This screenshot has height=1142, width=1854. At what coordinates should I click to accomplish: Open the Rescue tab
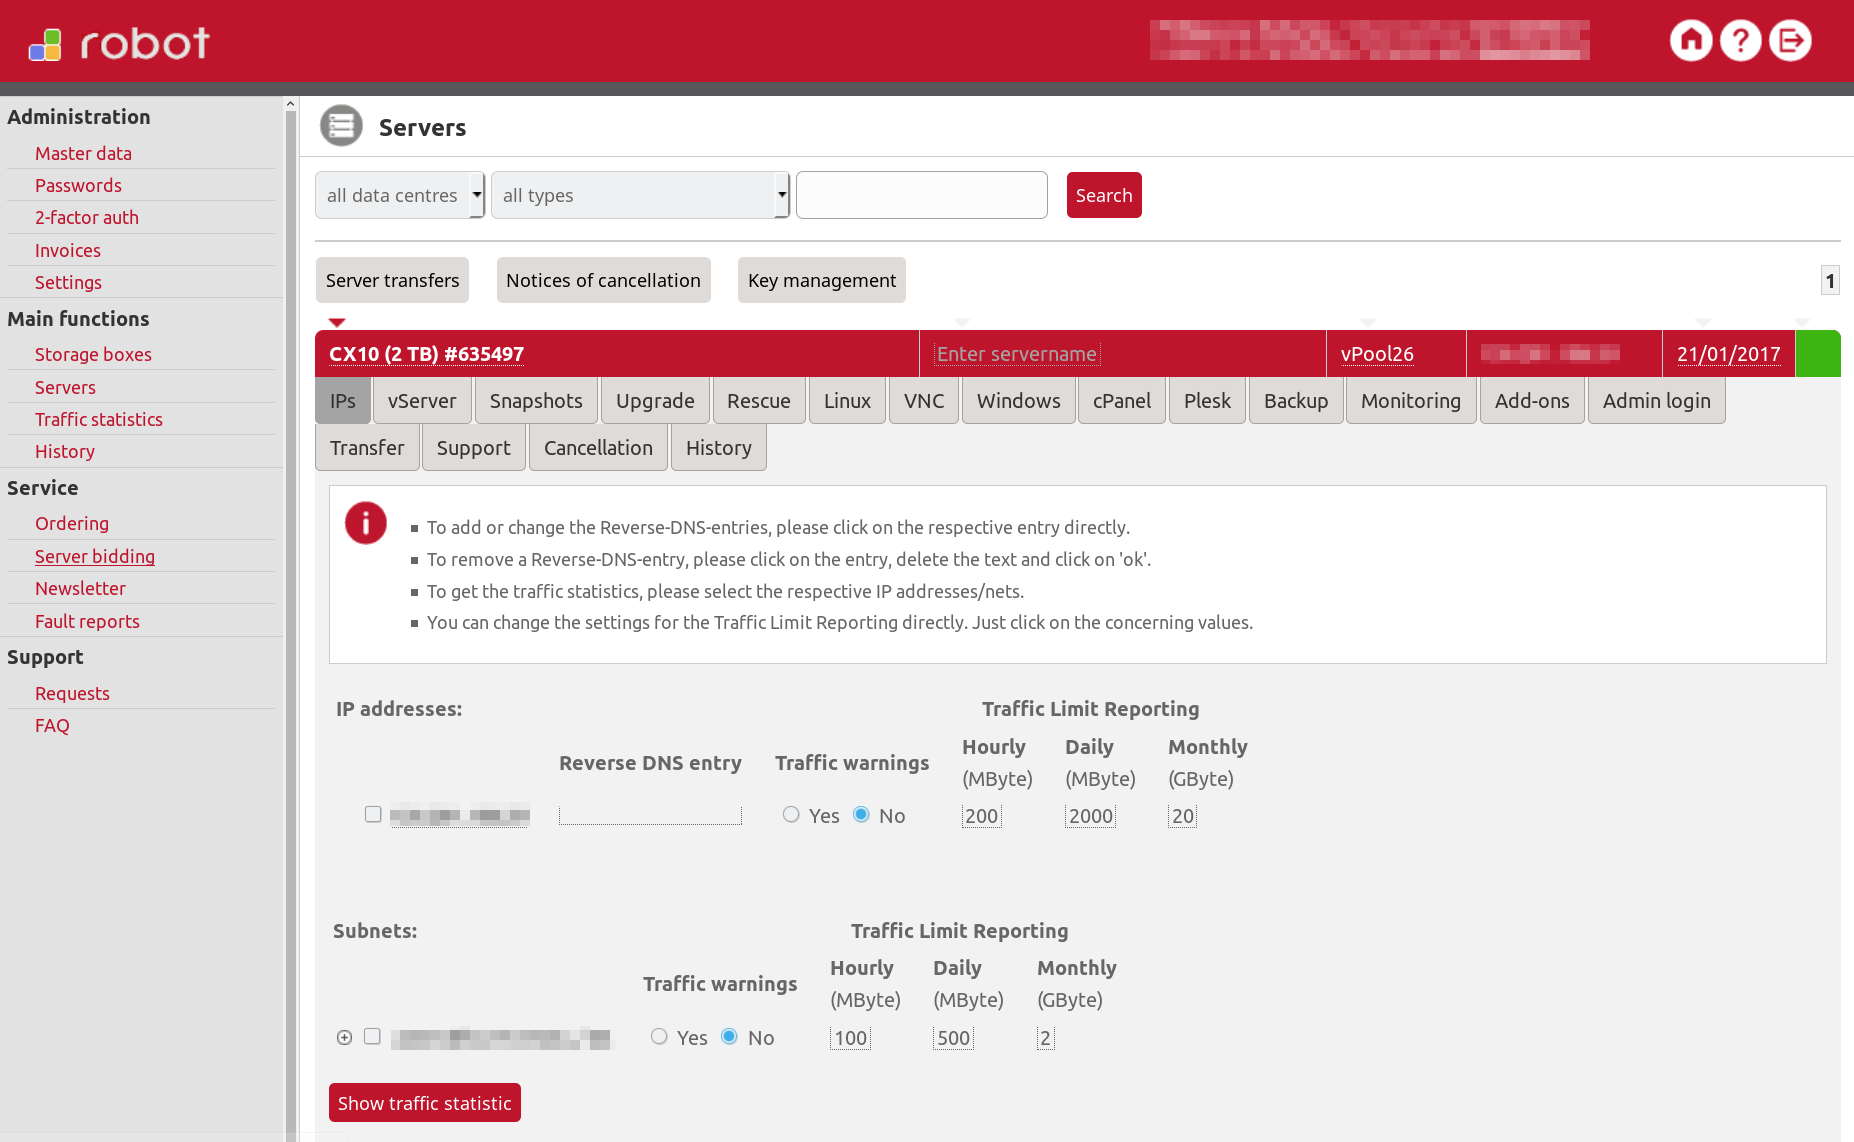coord(758,401)
